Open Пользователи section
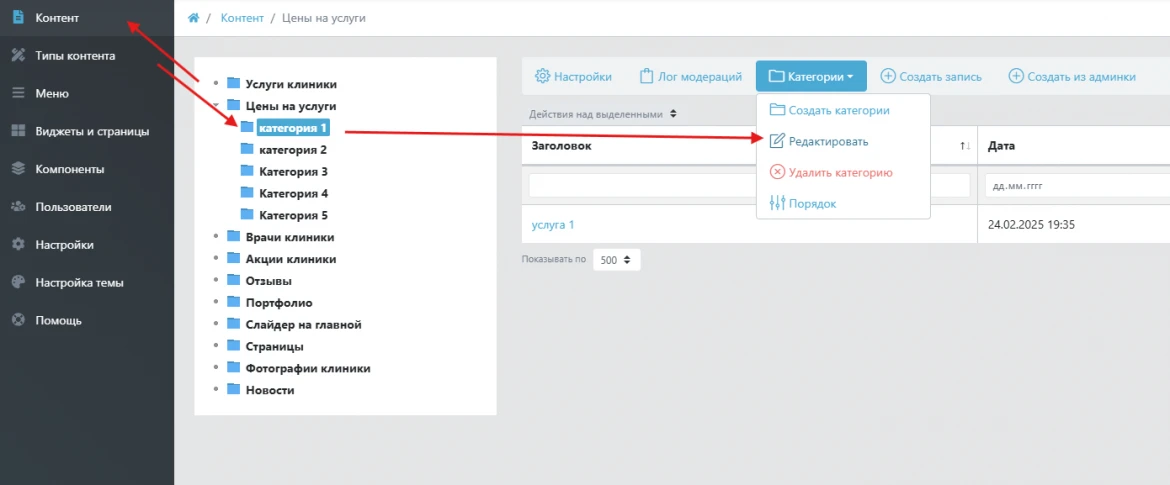This screenshot has width=1170, height=485. (x=73, y=207)
